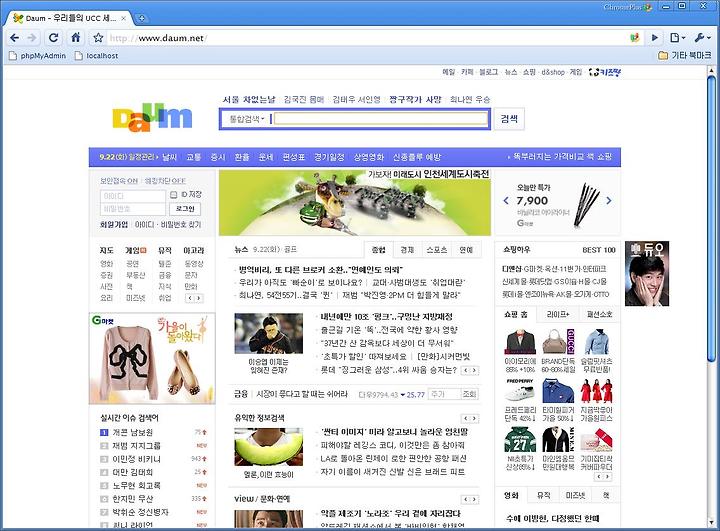Click the 검색 search button
This screenshot has width=720, height=531.
[509, 119]
